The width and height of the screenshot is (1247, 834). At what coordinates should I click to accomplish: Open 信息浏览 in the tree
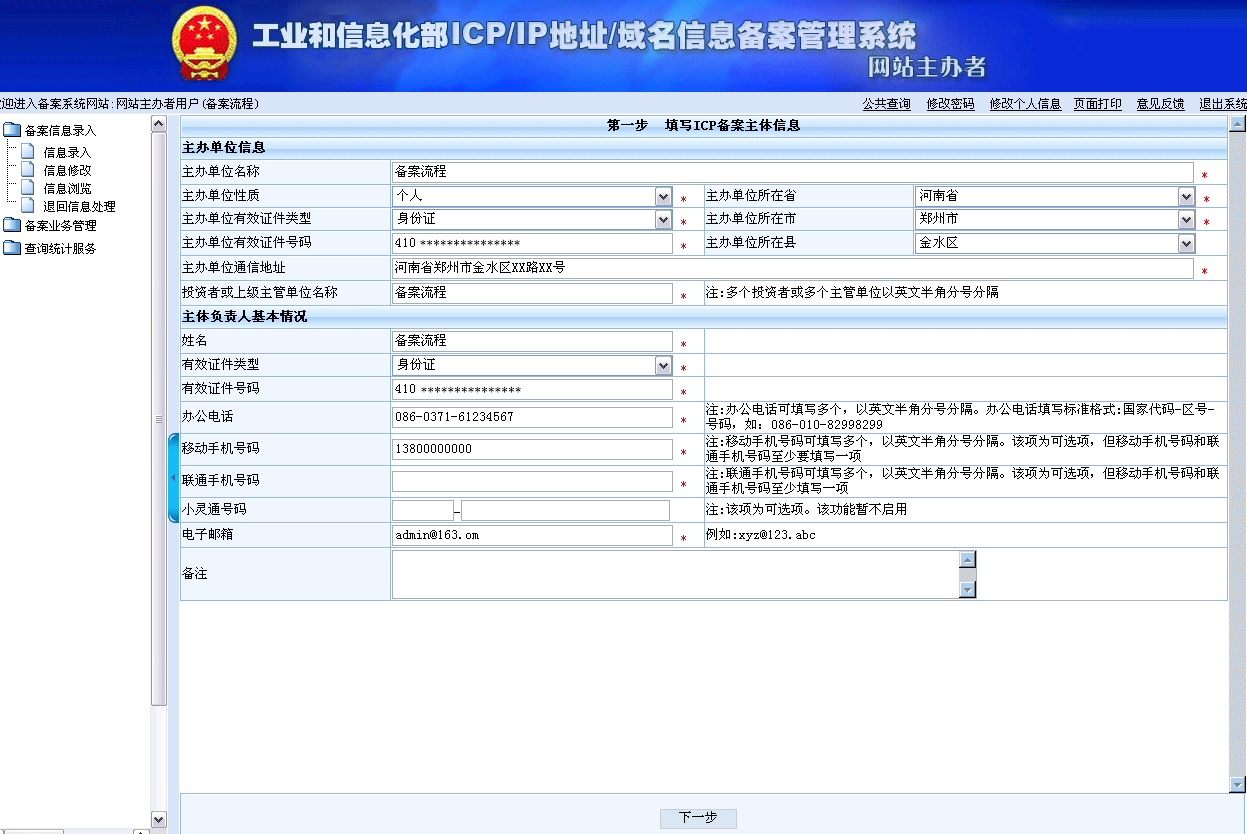coord(67,189)
